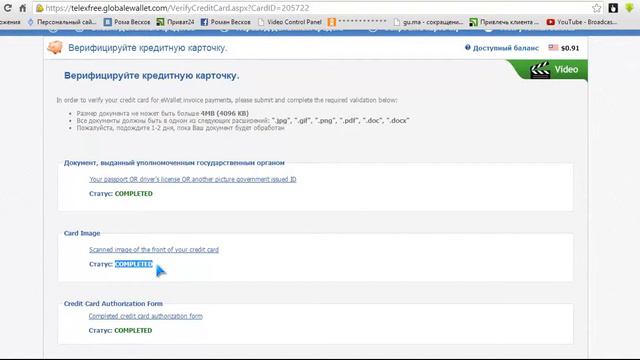The width and height of the screenshot is (640, 360).
Task: Open the Персональный сай... bookmark
Action: [62, 22]
